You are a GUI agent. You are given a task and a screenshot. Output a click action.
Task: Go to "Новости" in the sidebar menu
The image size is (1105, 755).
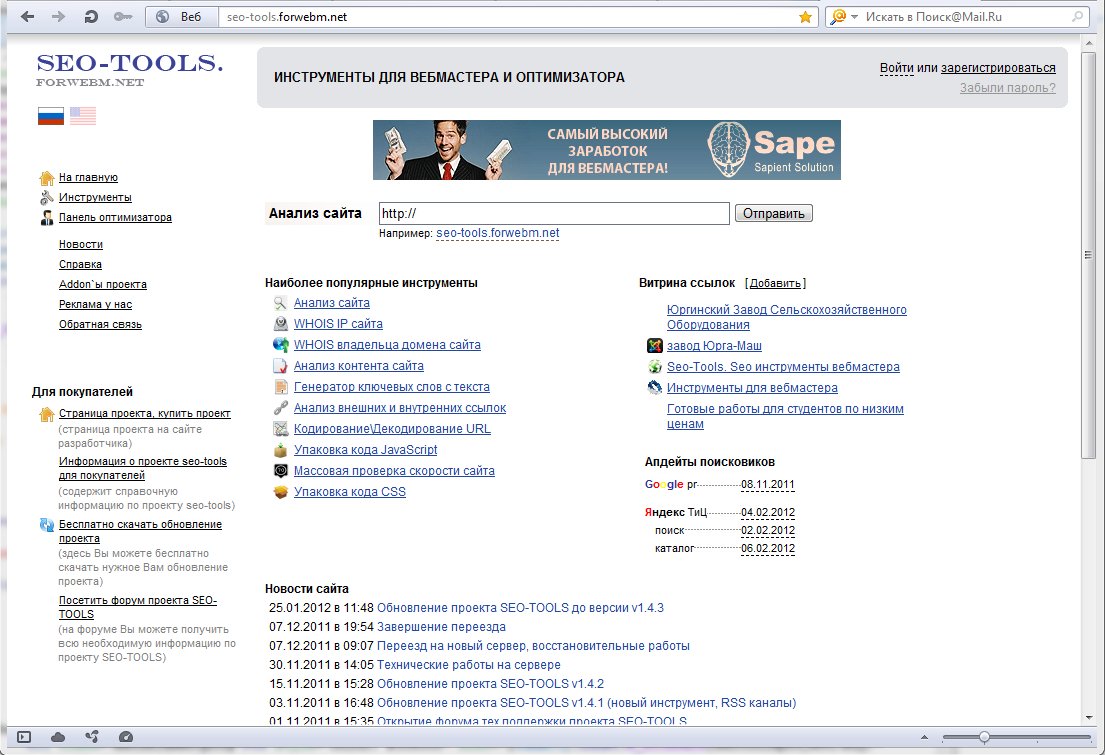80,244
